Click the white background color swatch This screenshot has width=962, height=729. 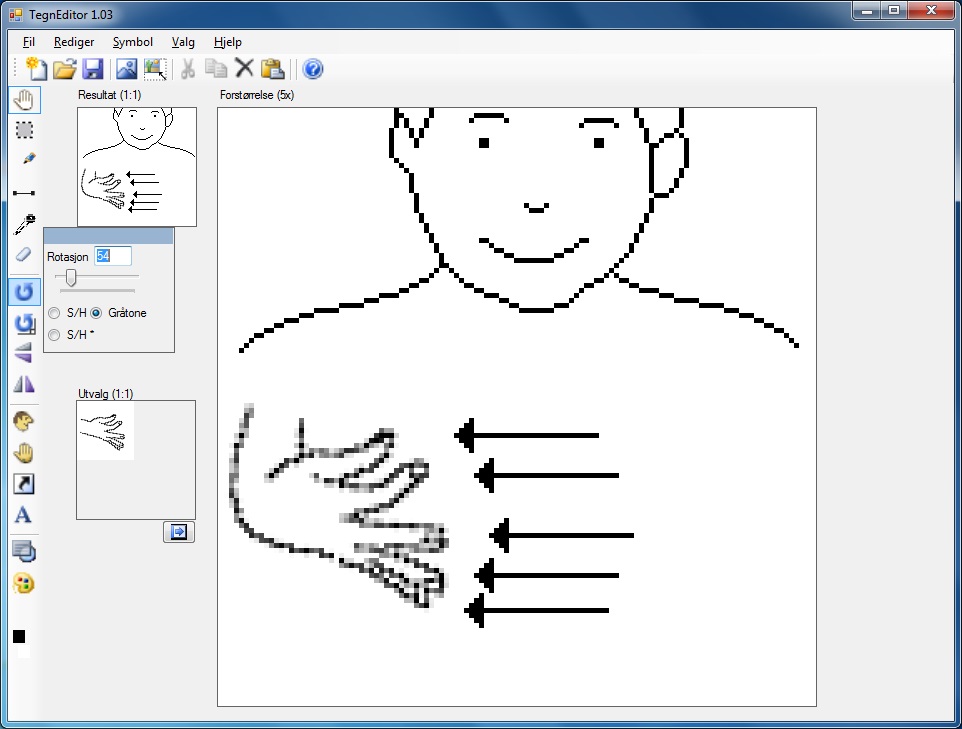24,650
